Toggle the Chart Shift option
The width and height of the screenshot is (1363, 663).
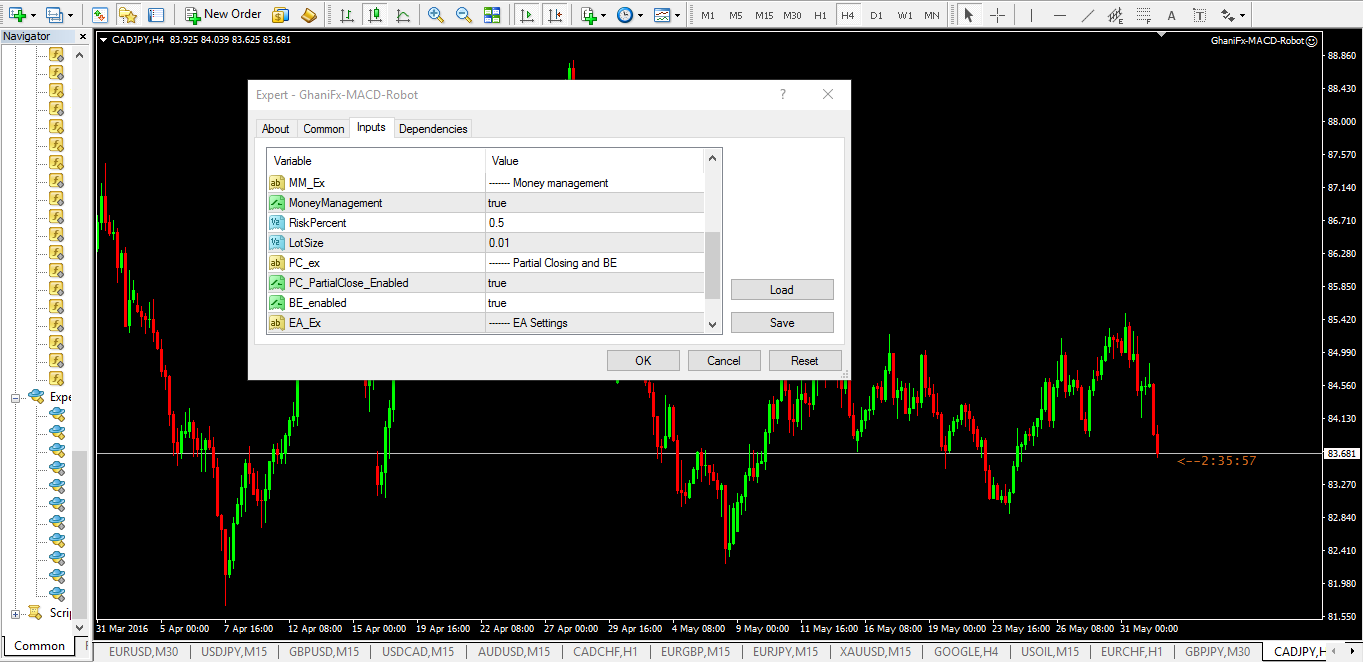click(555, 14)
